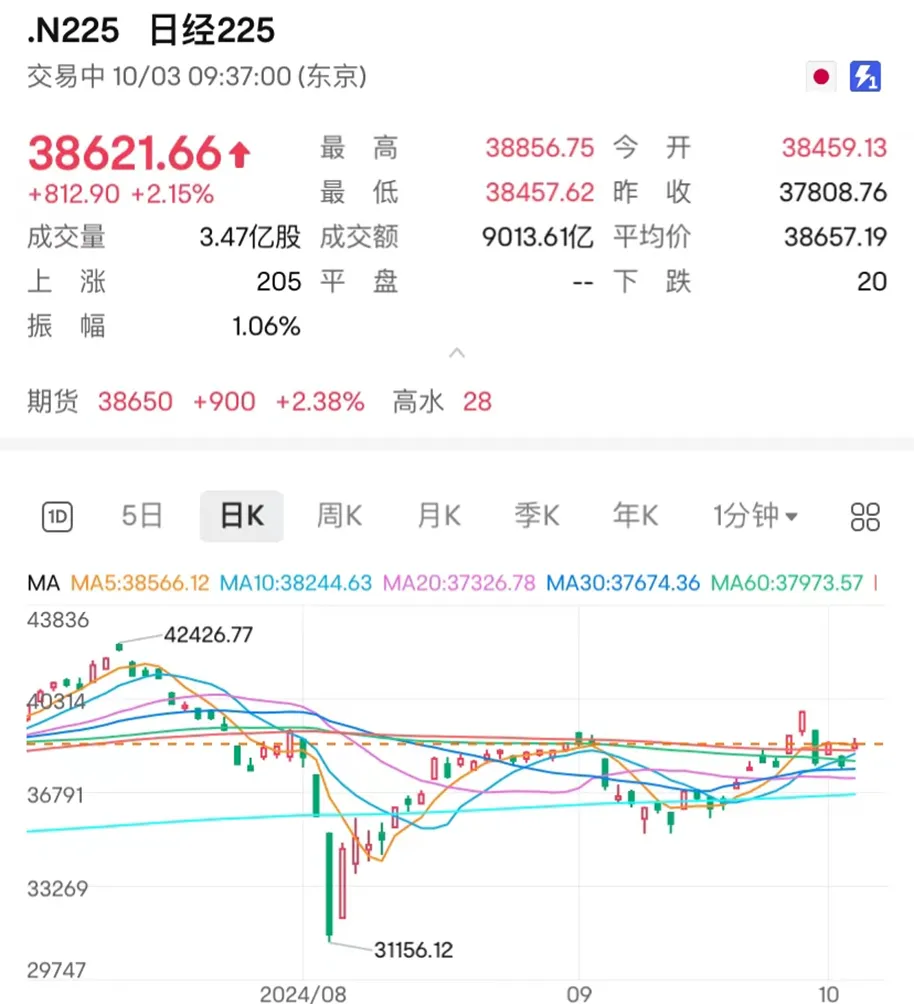The width and height of the screenshot is (914, 1004).
Task: Tap the percentage change +2.15%
Action: click(172, 194)
